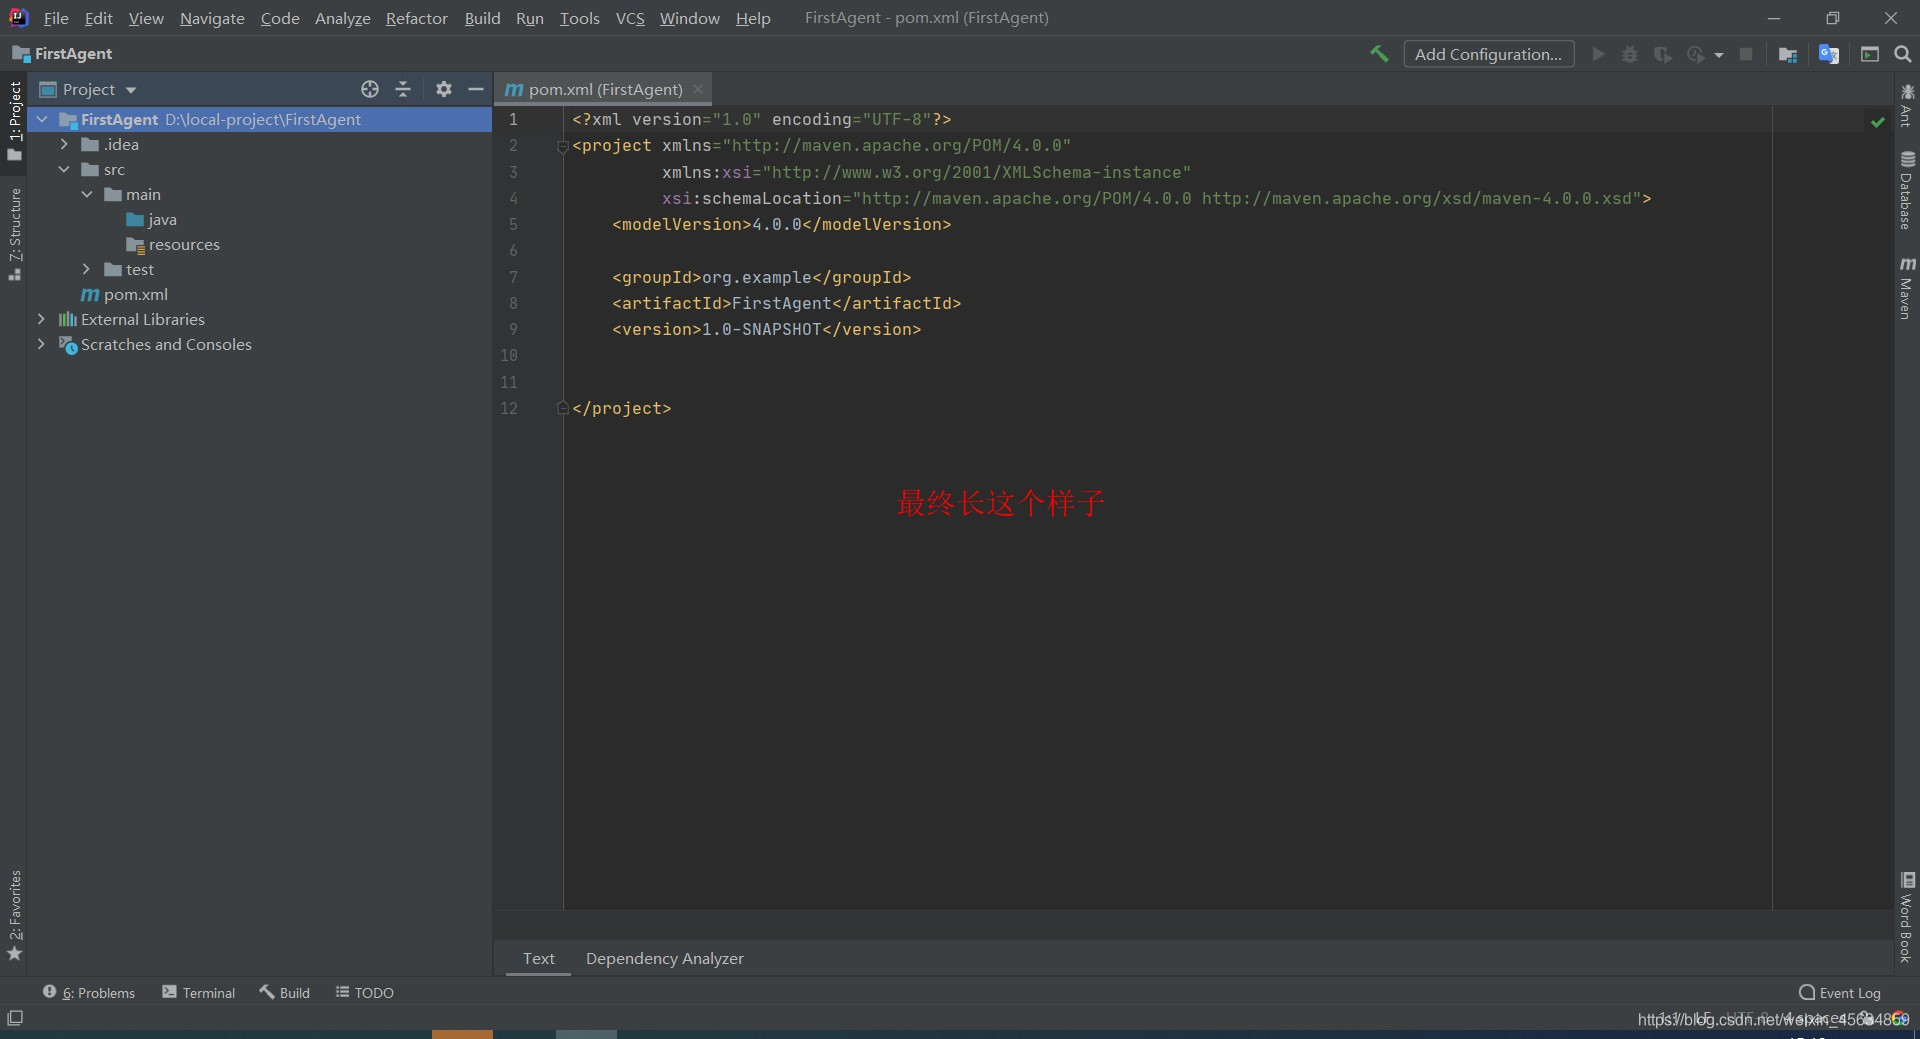Screen dimensions: 1920x1039
Task: Fold the project tag at line 2
Action: 562,146
